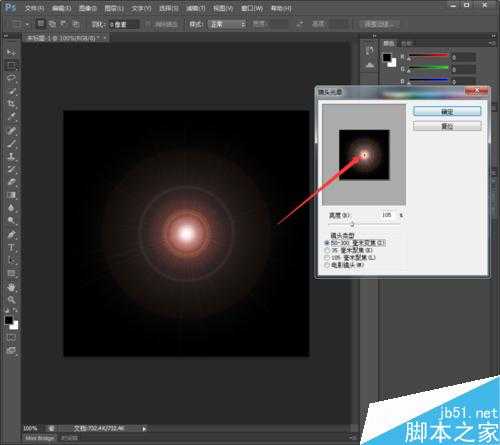Image resolution: width=500 pixels, height=445 pixels.
Task: Select the Type tool (T)
Action: (x=11, y=248)
